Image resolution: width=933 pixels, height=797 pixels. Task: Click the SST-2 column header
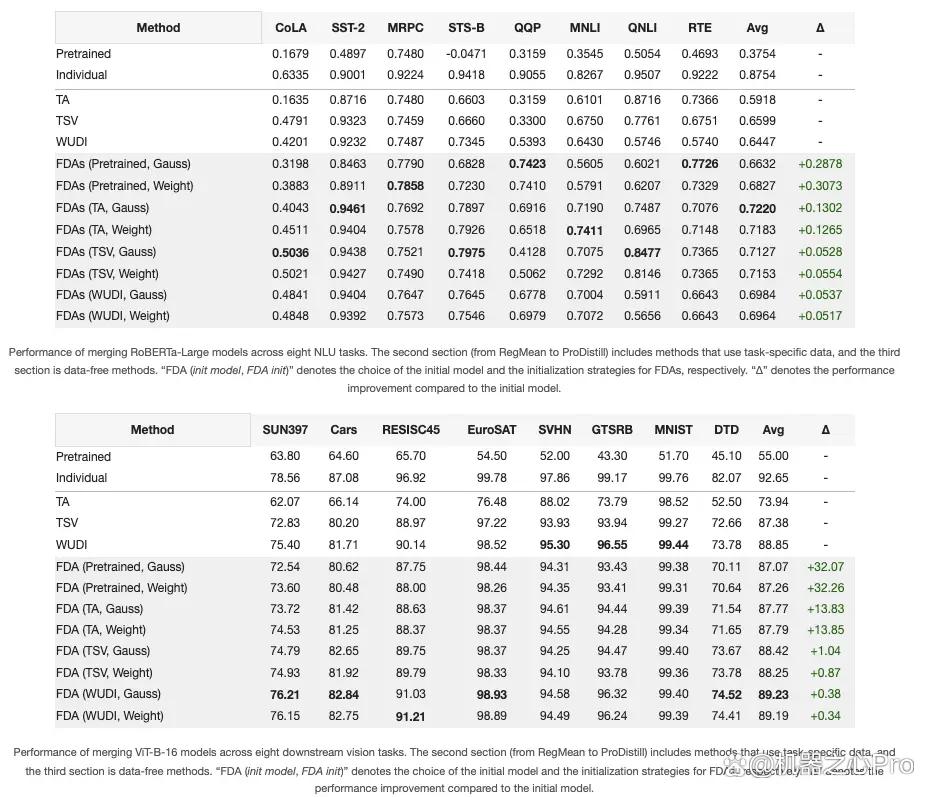(348, 28)
